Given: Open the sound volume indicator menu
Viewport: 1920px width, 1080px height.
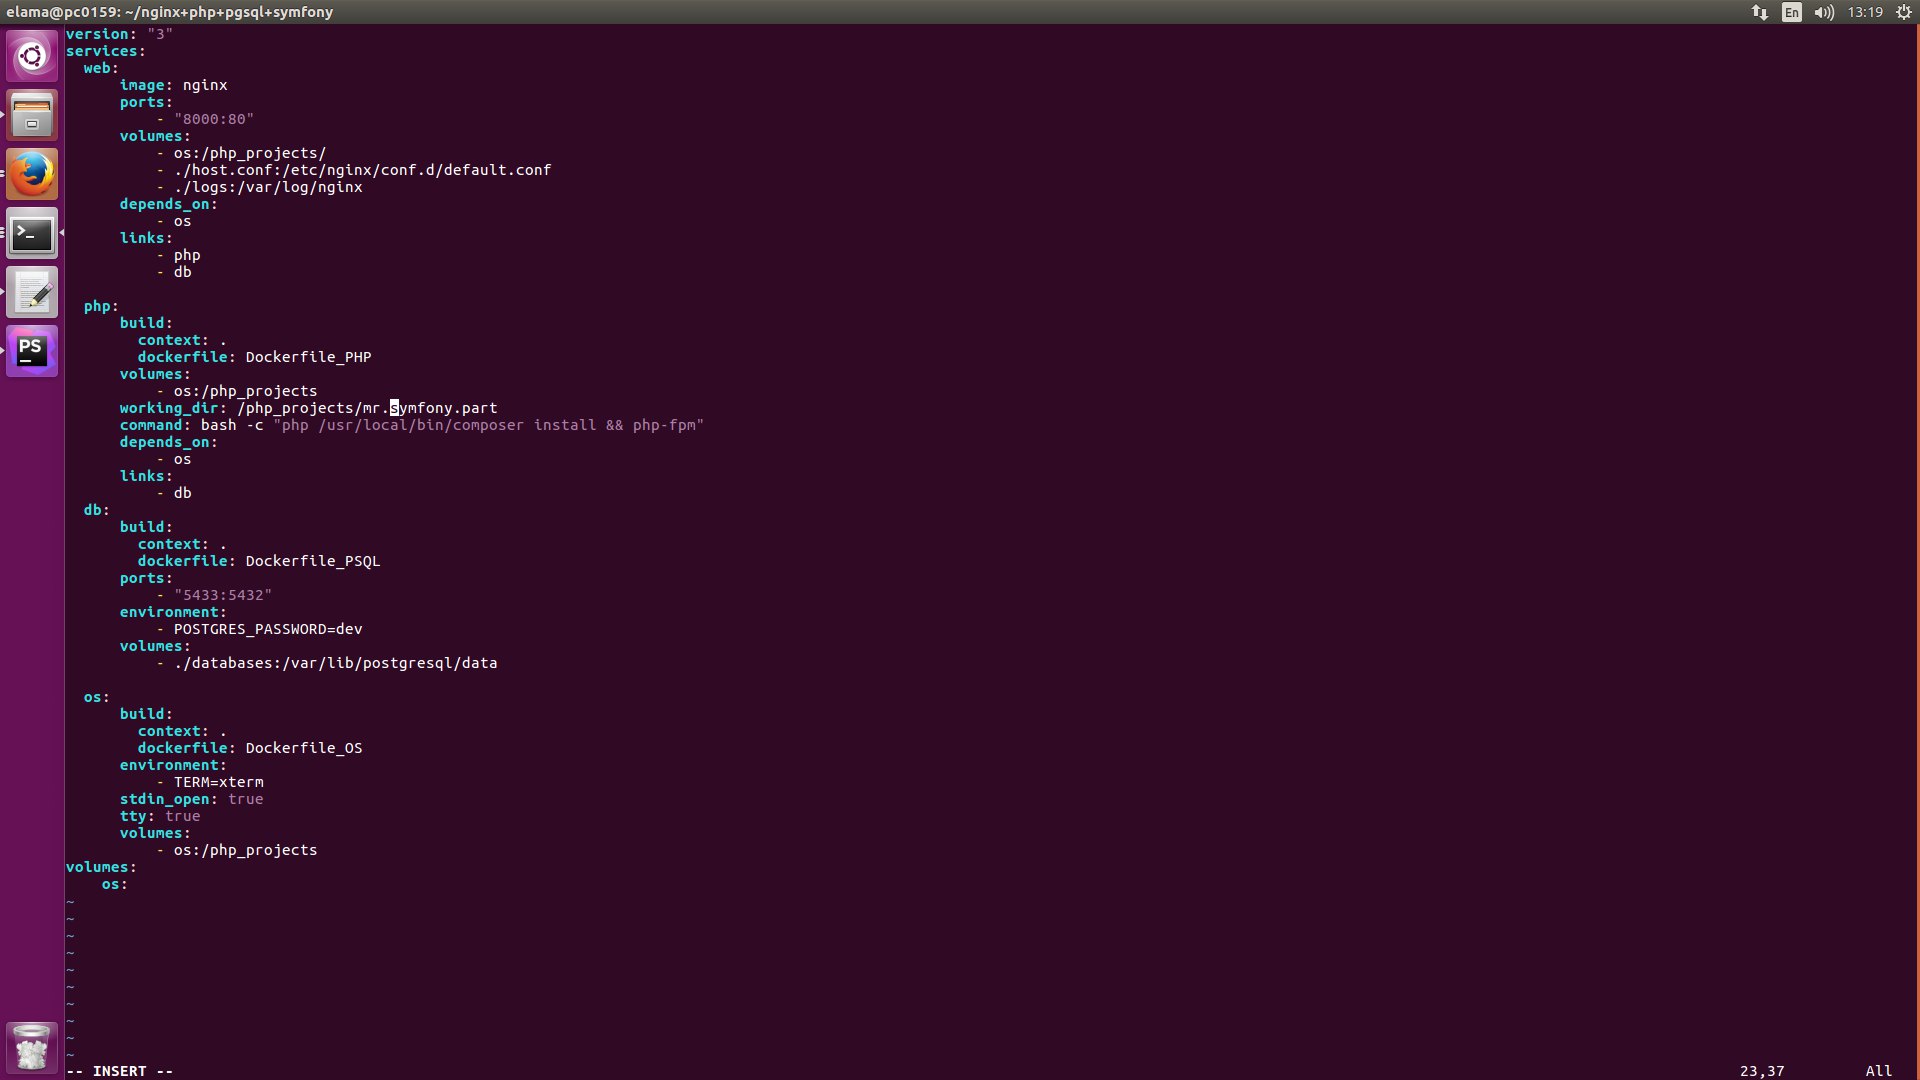Looking at the screenshot, I should pos(1824,12).
